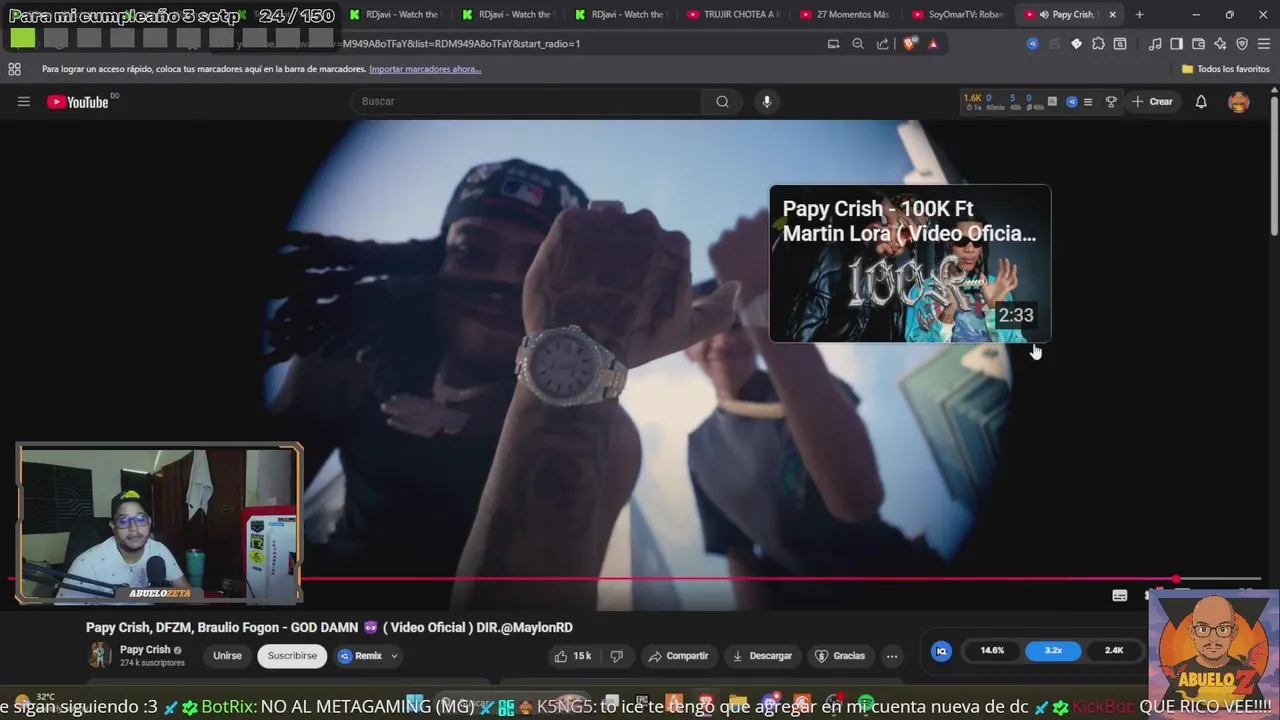1280x720 pixels.
Task: Open the Todos los favoritos folder
Action: (x=1225, y=69)
